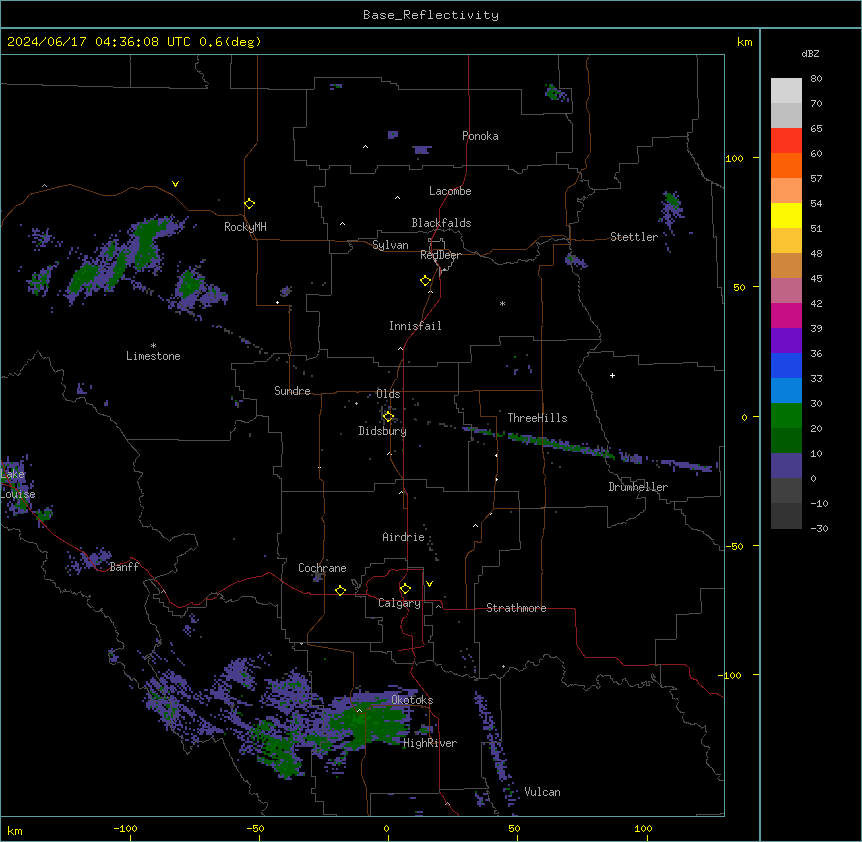The width and height of the screenshot is (862, 842).
Task: Pick the red 65-60 dBZ legend swatch
Action: (786, 141)
